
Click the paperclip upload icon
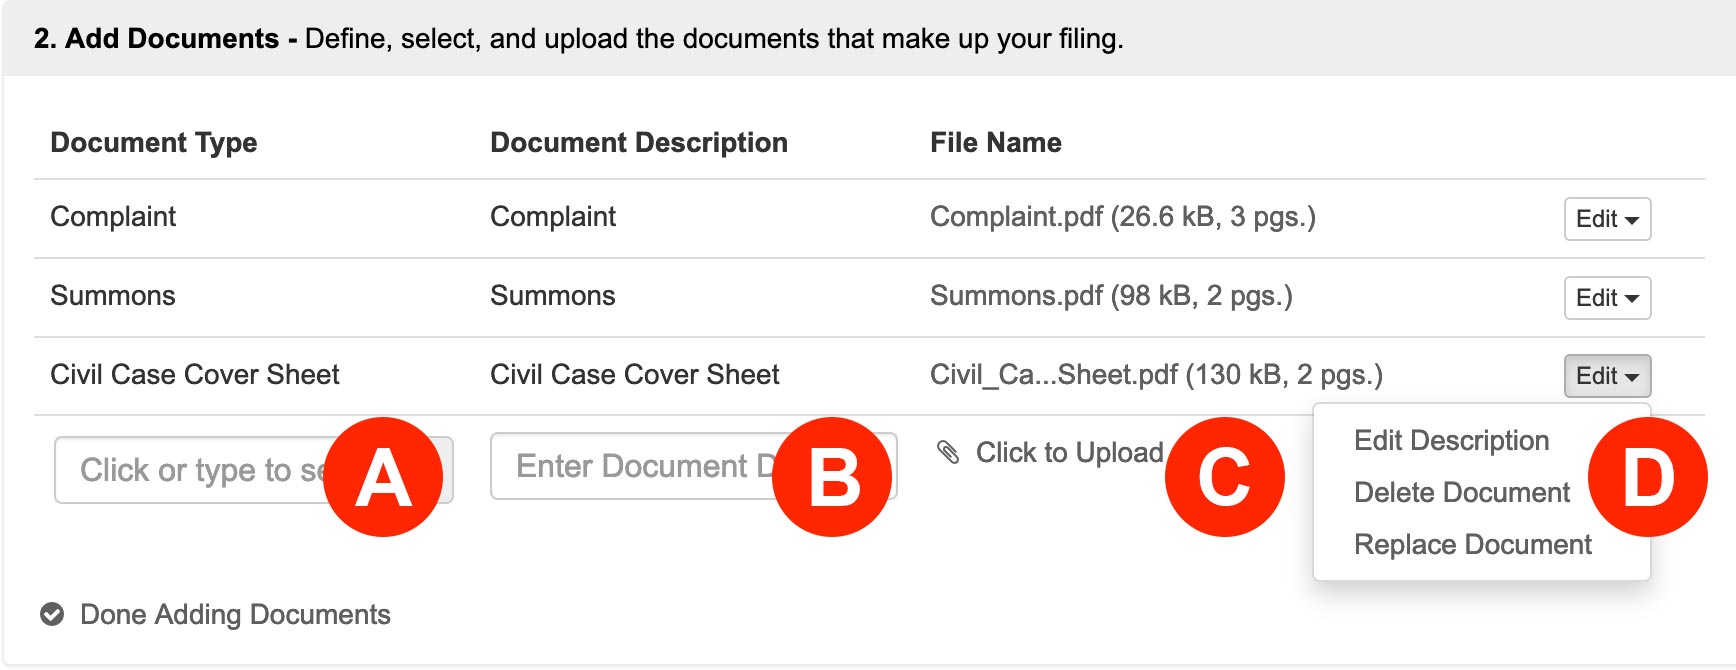point(947,453)
